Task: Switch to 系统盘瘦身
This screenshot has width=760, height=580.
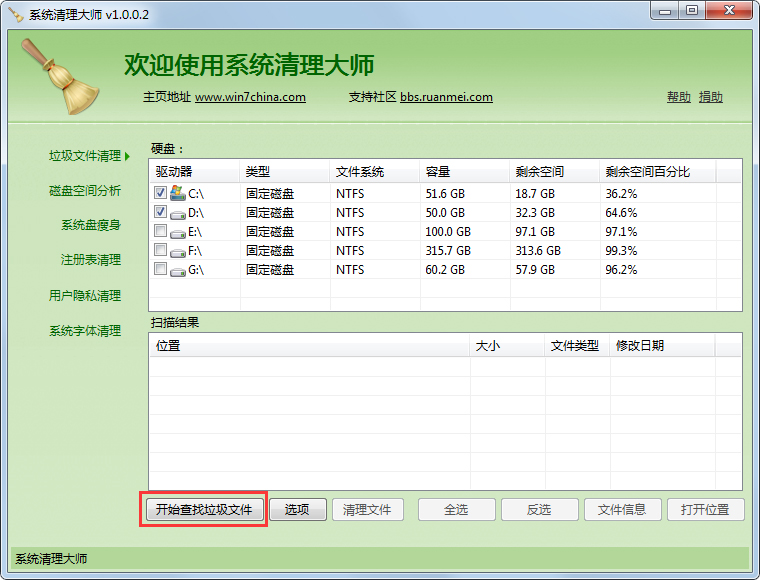Action: click(x=91, y=225)
